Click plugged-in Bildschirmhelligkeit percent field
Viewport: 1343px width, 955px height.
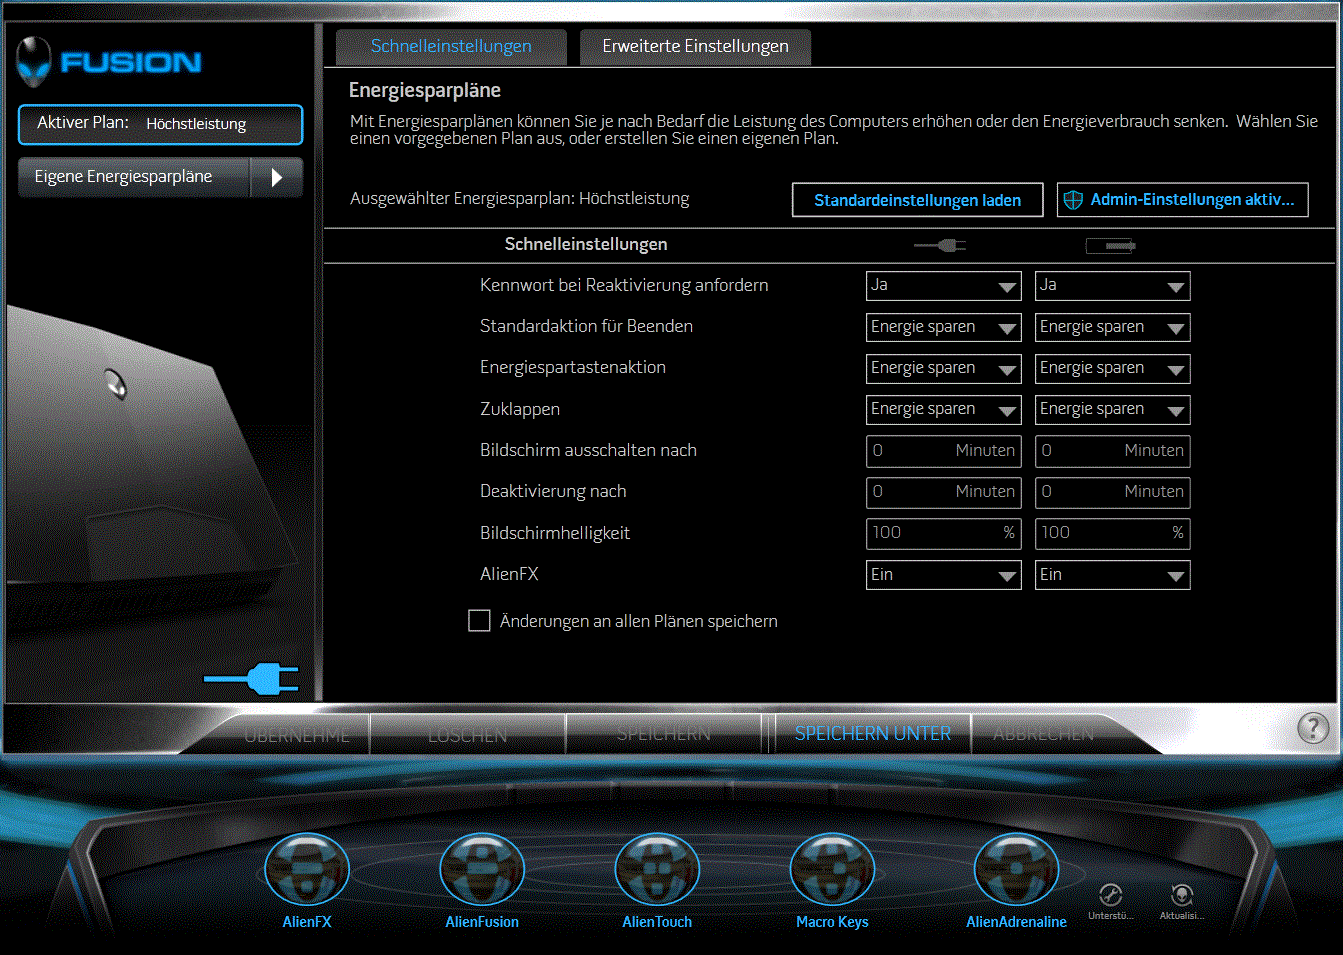coord(944,533)
